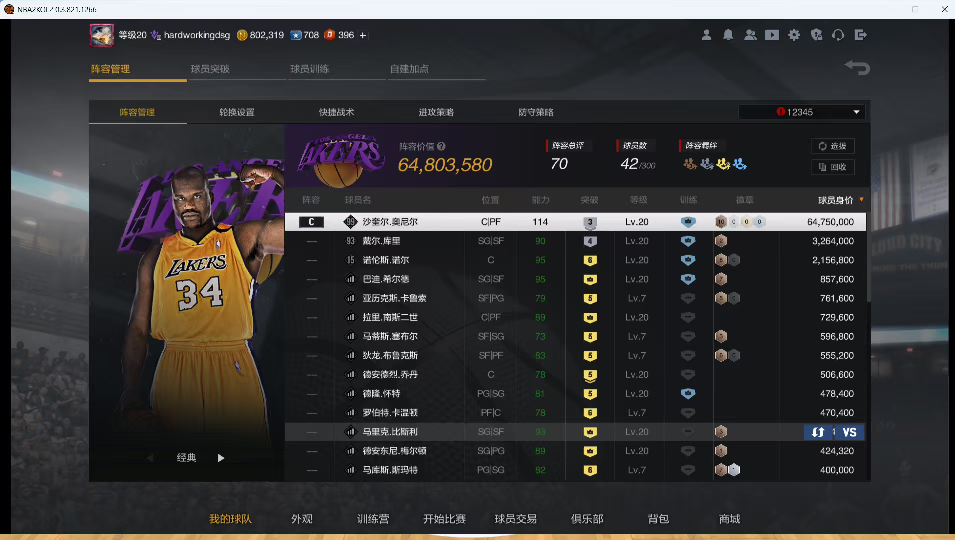Sort by the 等级 column header
955x540 pixels.
pos(638,200)
